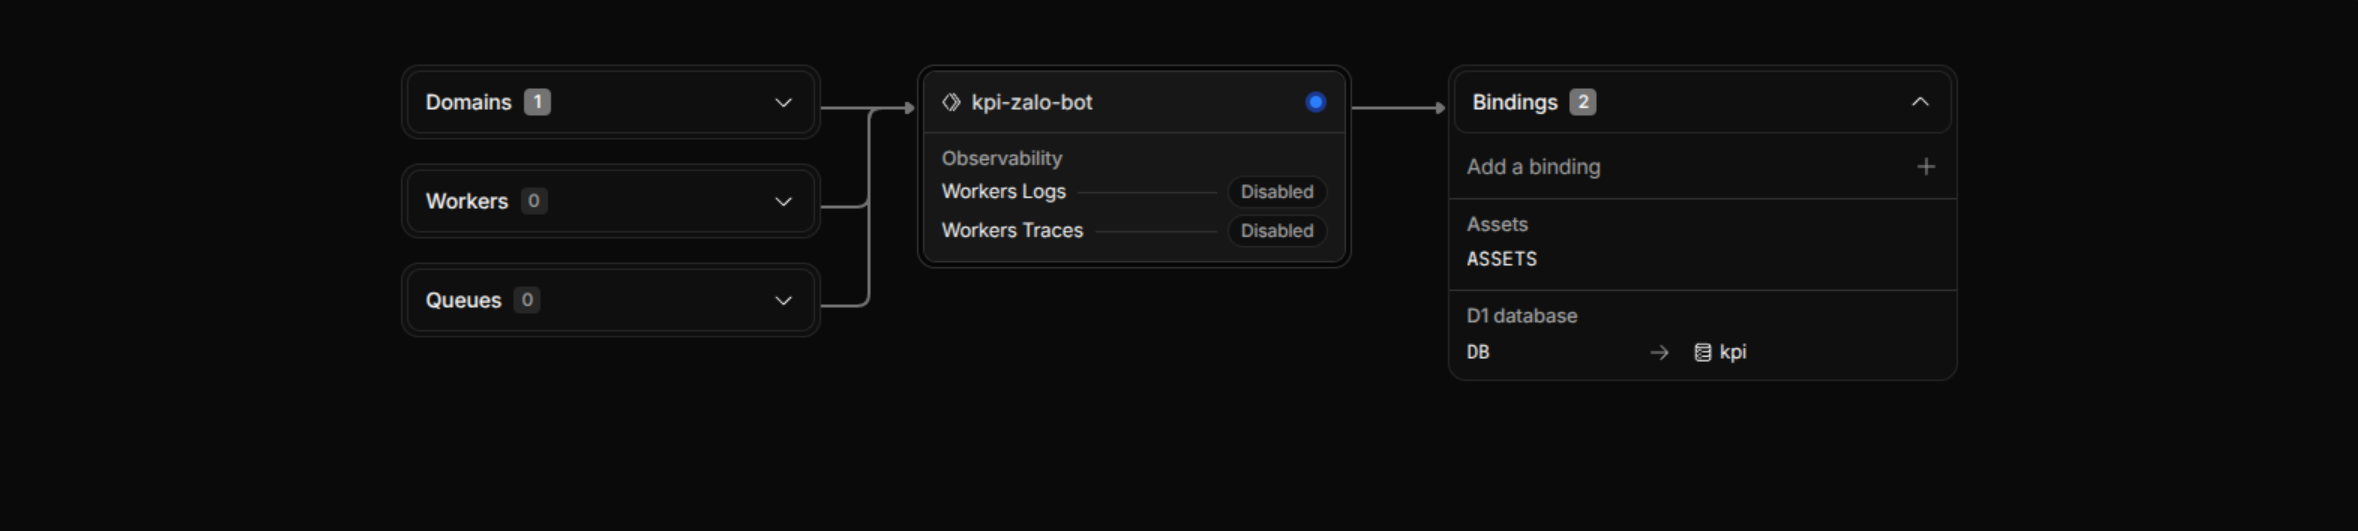Click the database icon next to kpi

click(x=1702, y=352)
